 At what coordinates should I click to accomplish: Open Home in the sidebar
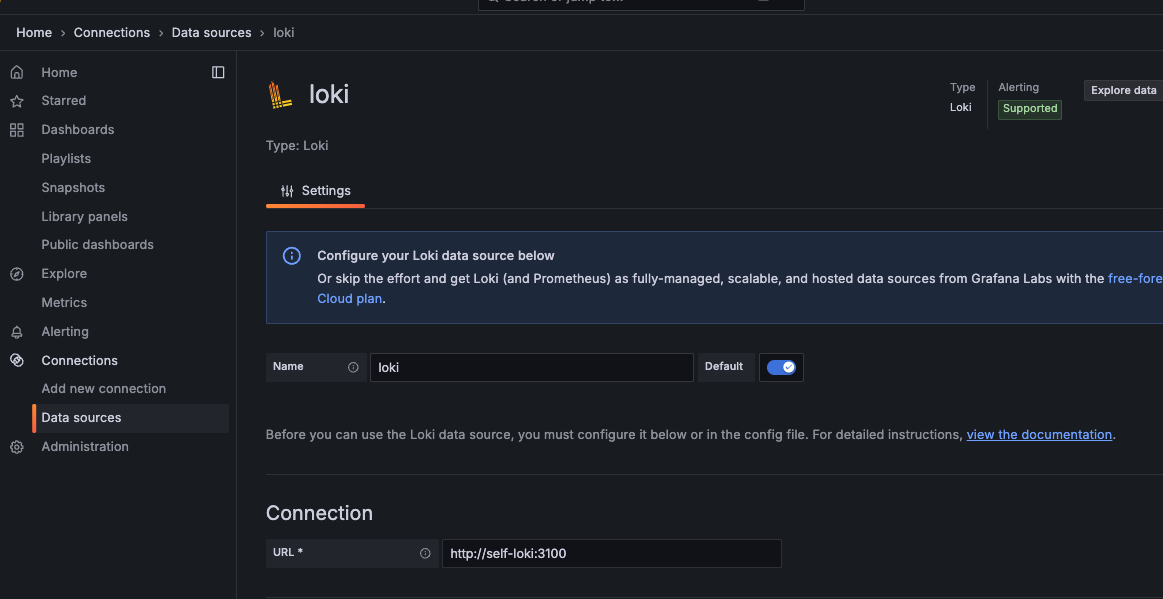(x=59, y=73)
